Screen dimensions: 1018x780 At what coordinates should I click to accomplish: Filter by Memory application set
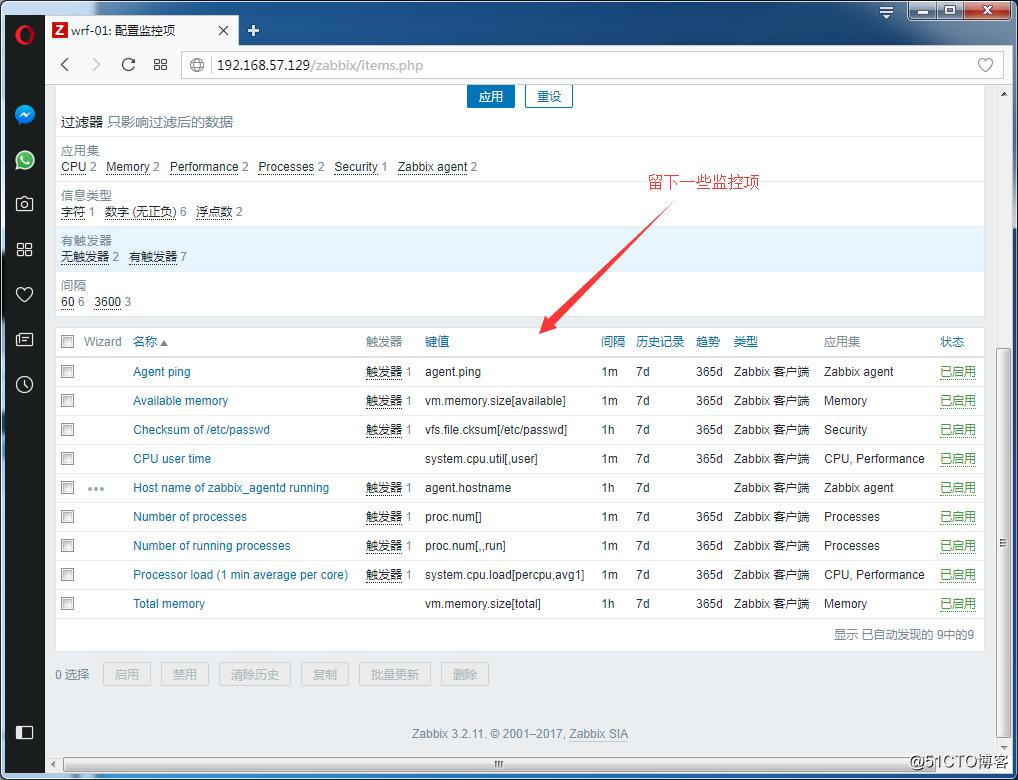pos(128,167)
